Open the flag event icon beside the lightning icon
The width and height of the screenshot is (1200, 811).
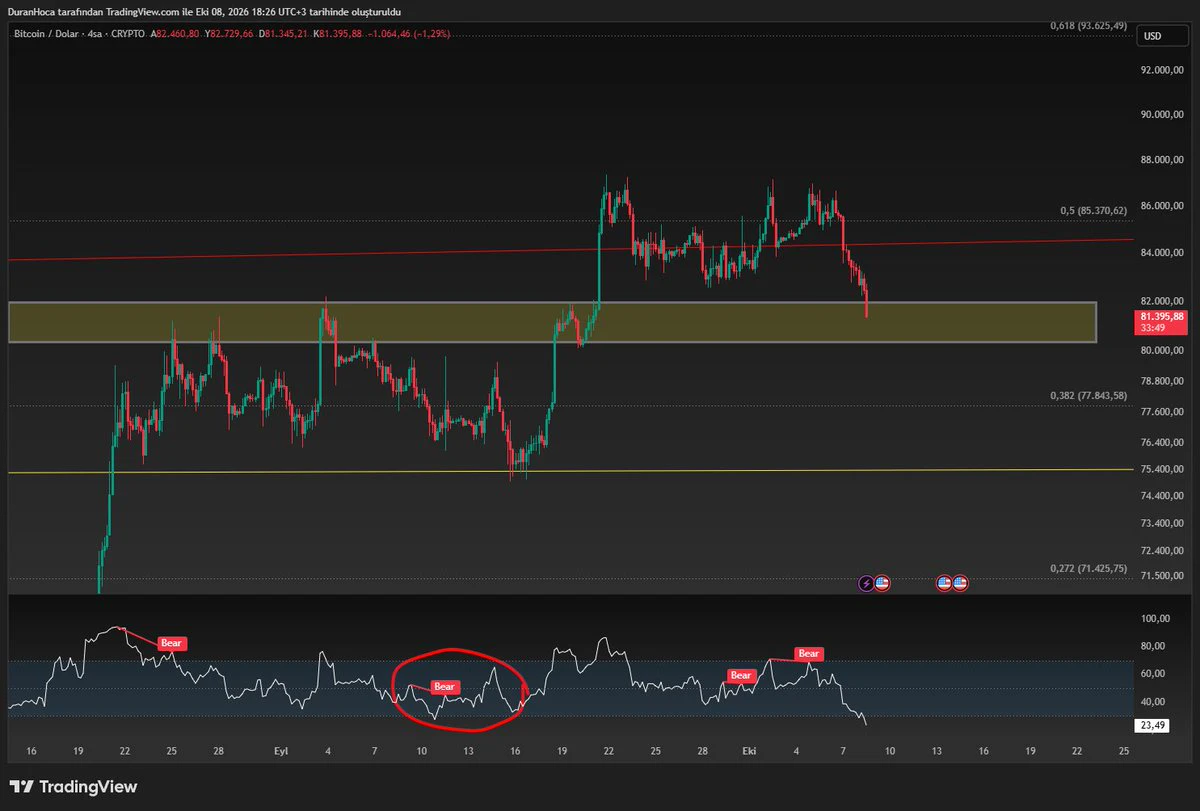pos(882,582)
